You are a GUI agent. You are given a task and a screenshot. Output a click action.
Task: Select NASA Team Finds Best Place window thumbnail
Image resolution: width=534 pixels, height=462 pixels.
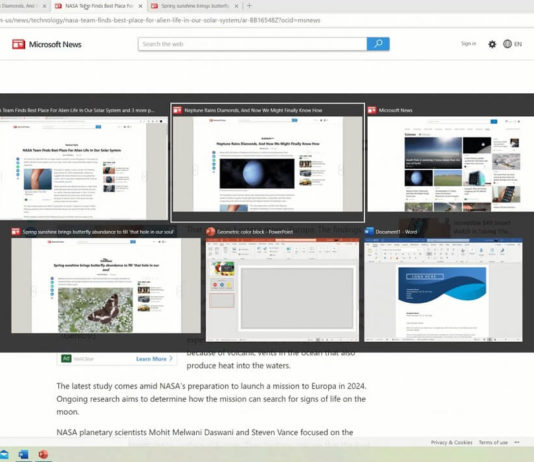[x=83, y=163]
